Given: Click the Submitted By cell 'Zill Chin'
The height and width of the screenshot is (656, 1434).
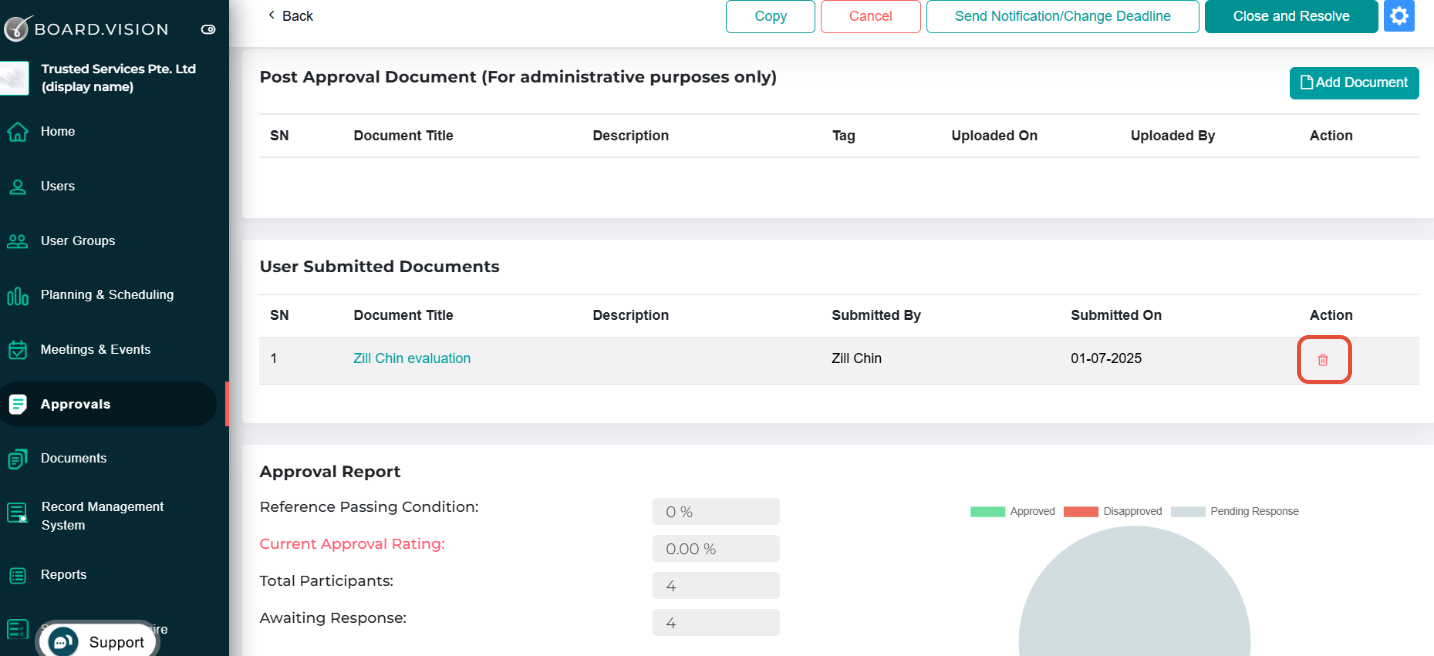Looking at the screenshot, I should tap(857, 358).
